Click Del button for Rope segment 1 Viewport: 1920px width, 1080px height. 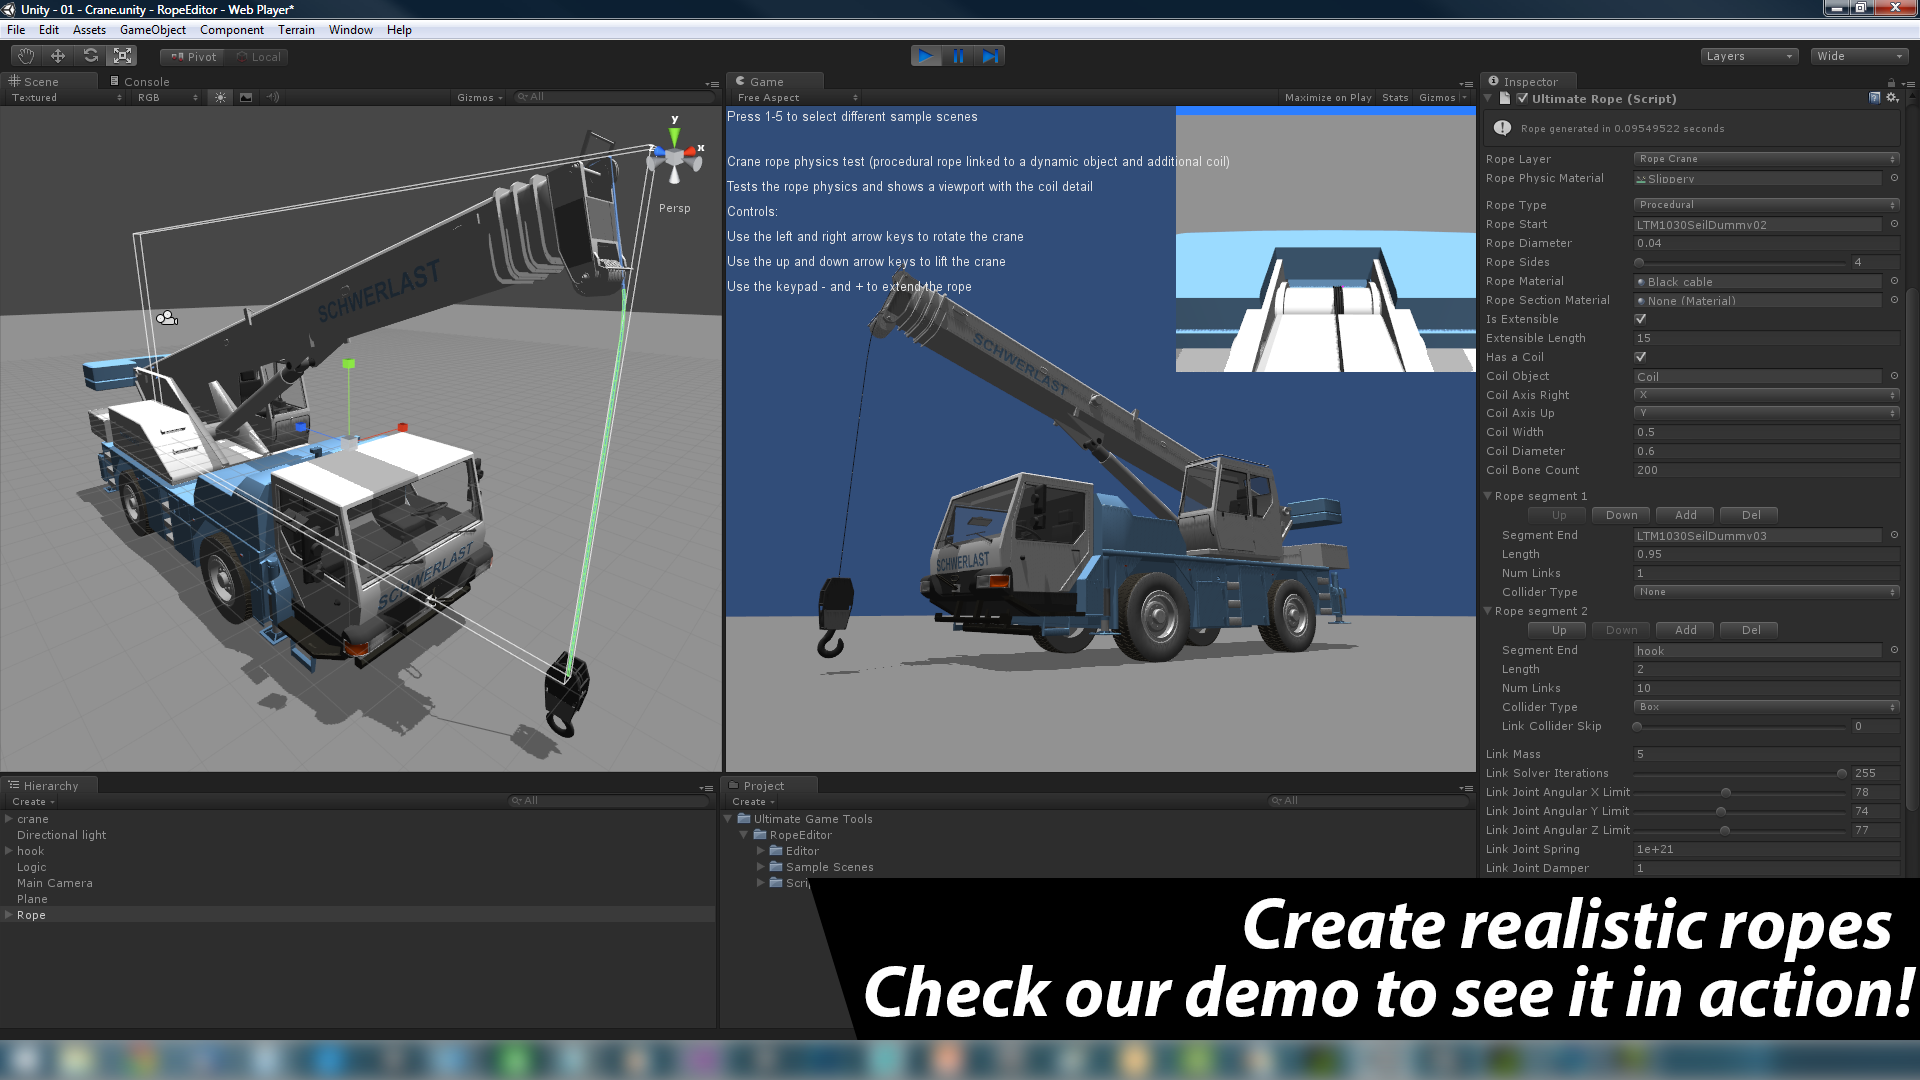point(1749,514)
